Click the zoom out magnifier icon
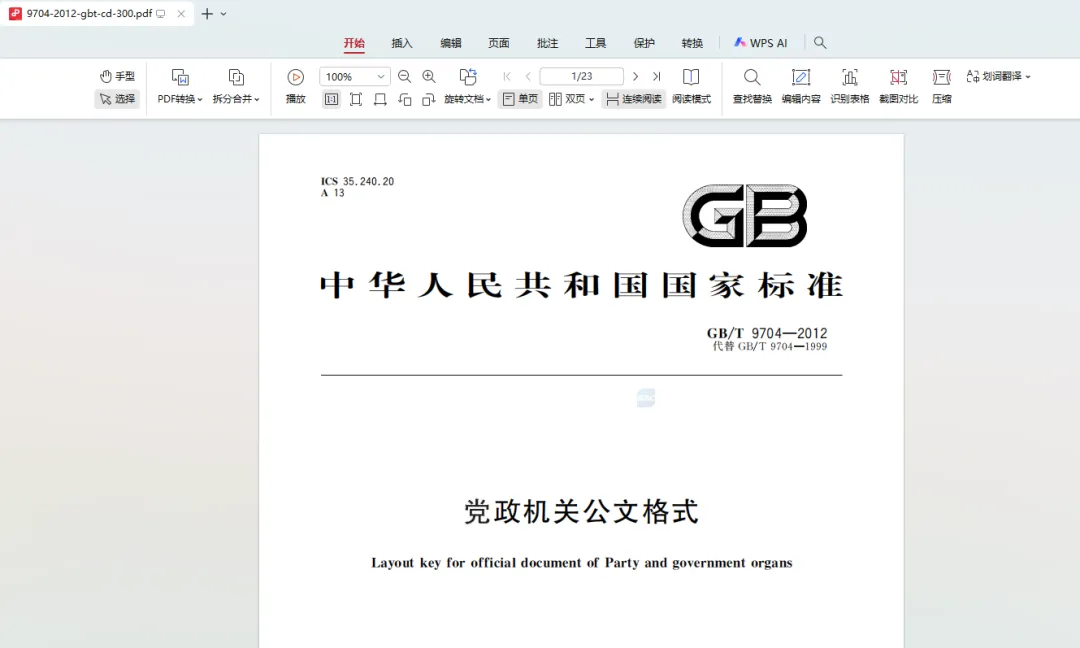 [x=404, y=76]
